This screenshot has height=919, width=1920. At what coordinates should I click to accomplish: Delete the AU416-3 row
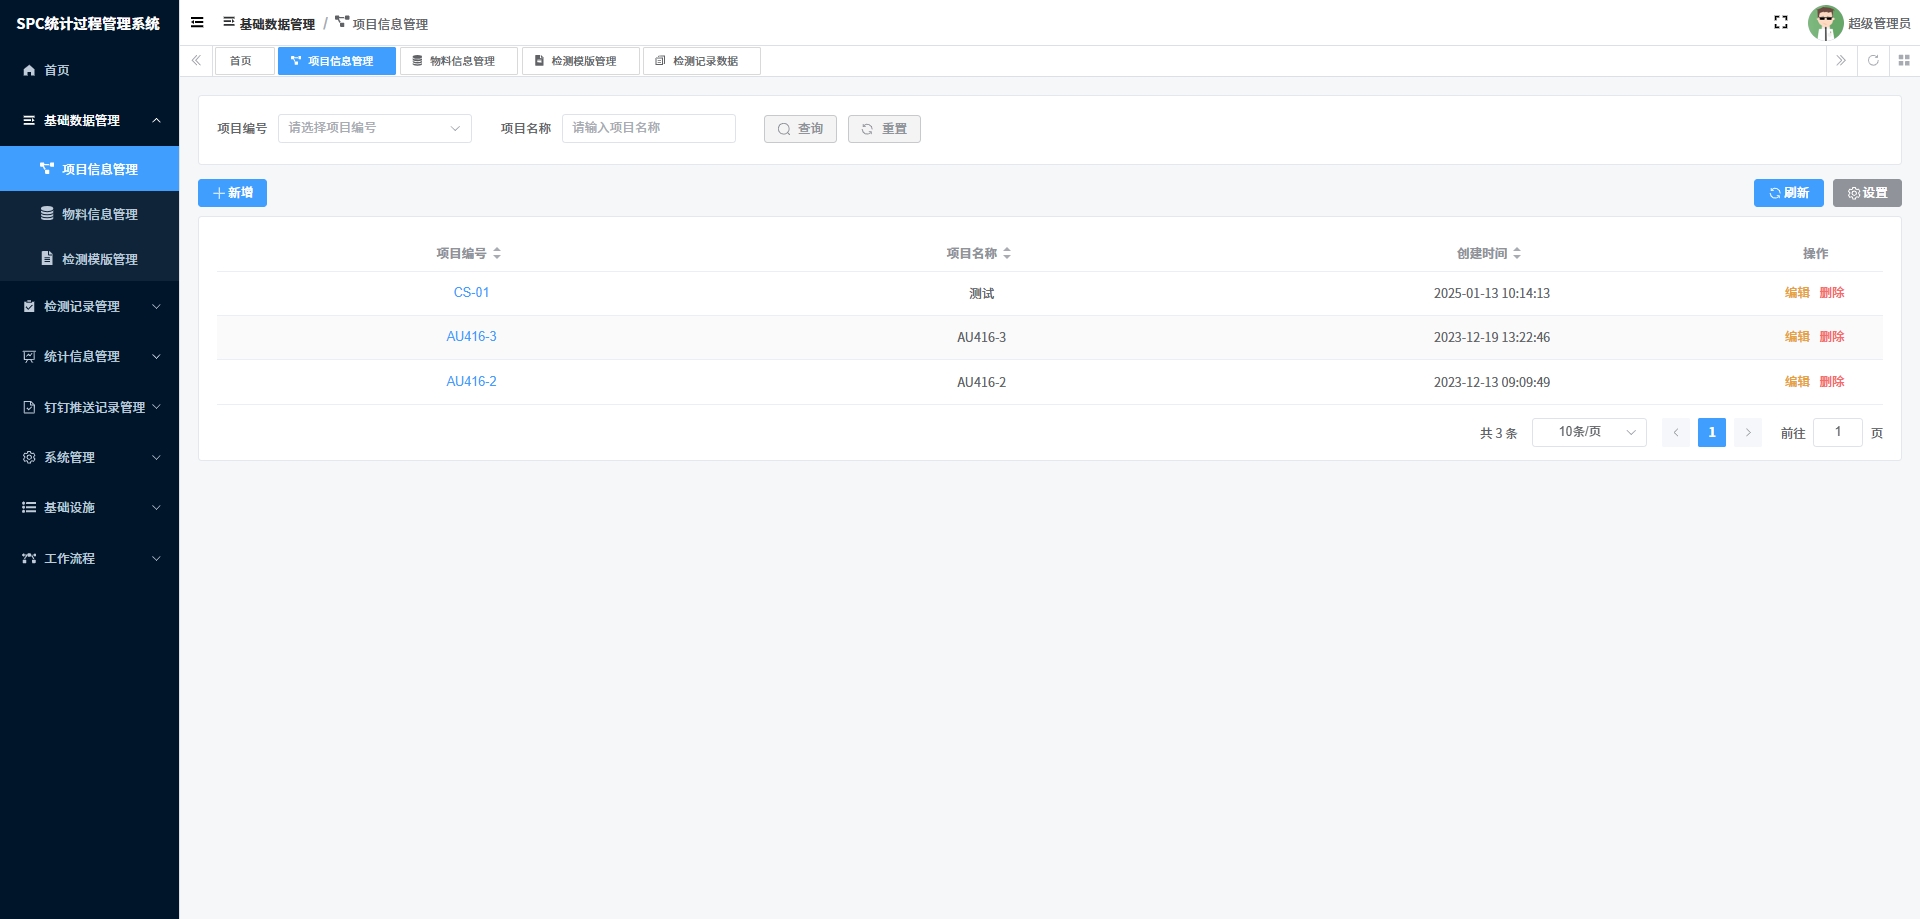click(x=1832, y=337)
